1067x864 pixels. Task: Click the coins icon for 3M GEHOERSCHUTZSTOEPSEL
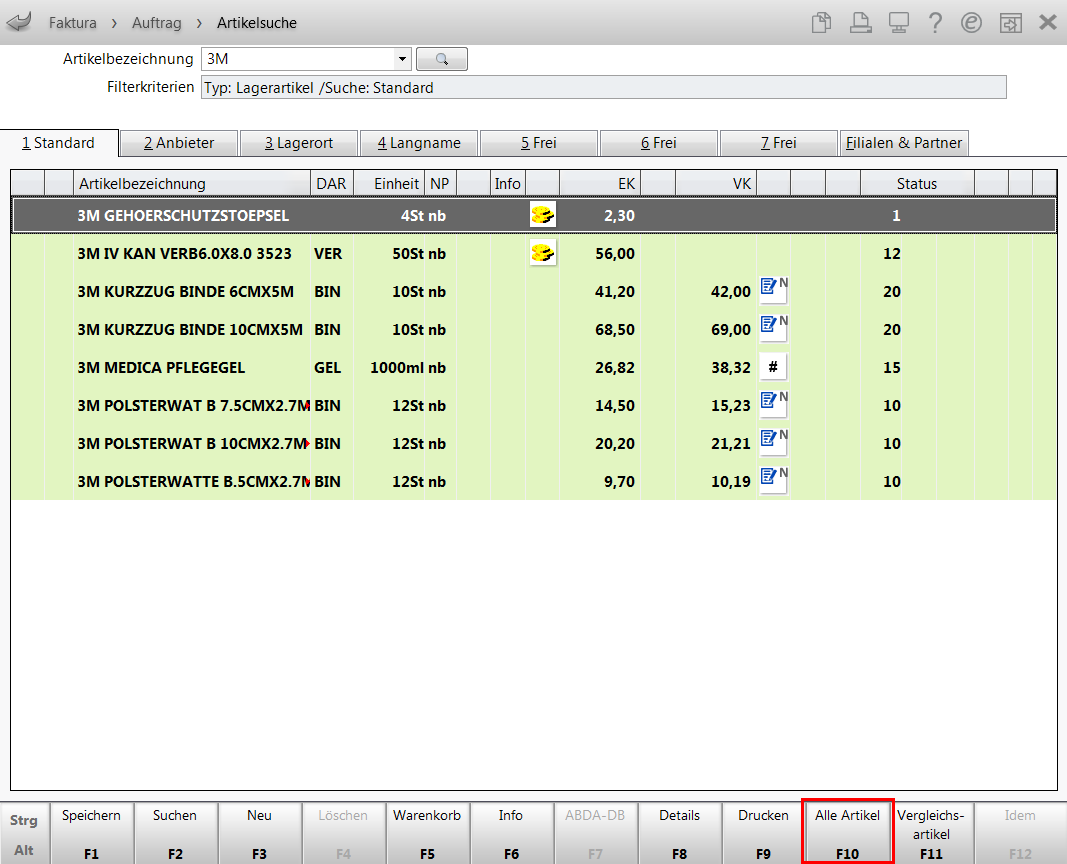[542, 215]
